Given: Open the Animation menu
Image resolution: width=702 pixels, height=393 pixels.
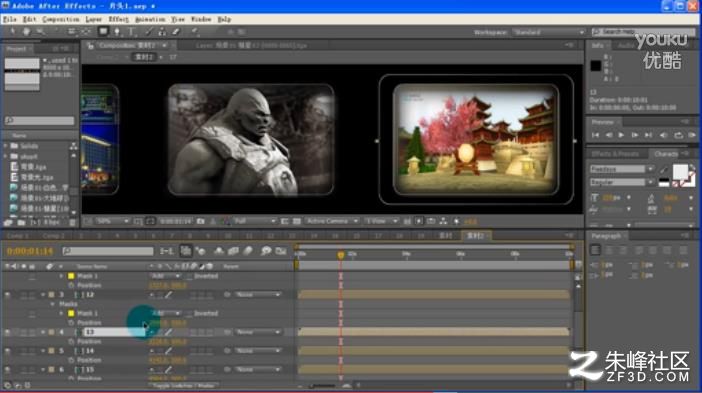Looking at the screenshot, I should tap(150, 19).
